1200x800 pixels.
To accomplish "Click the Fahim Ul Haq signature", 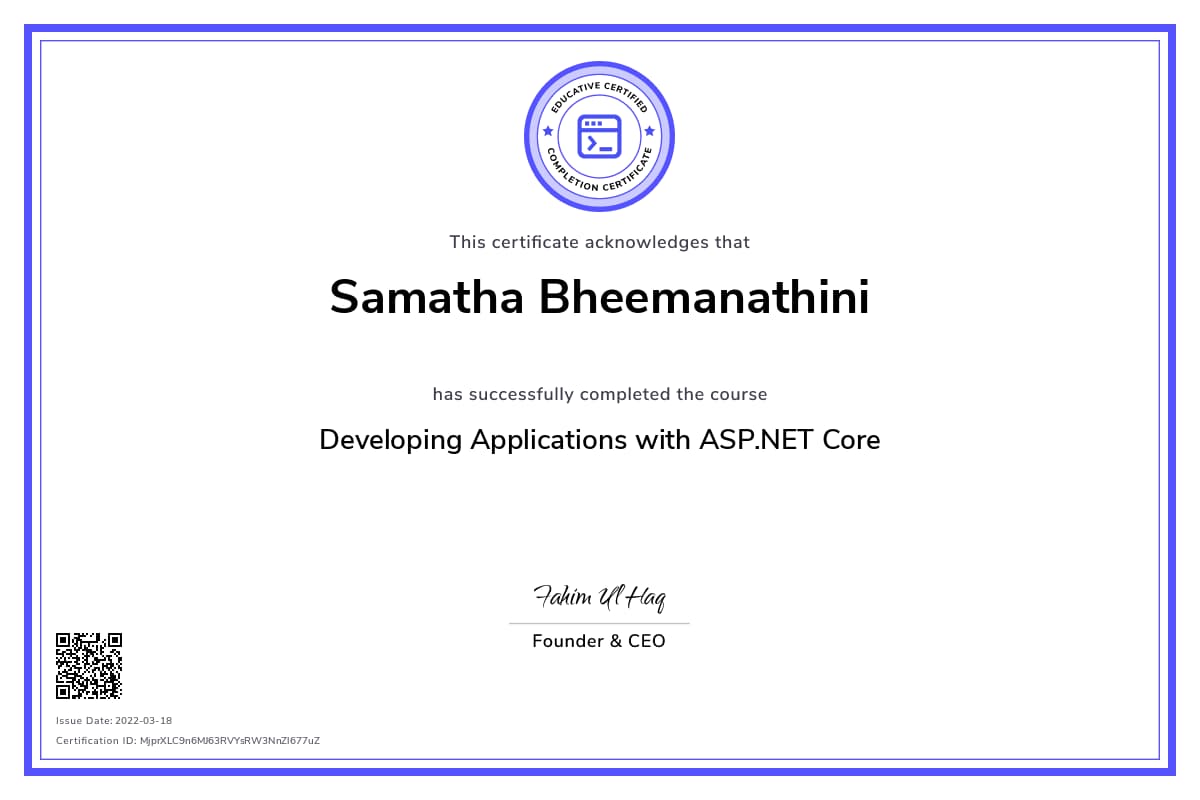I will click(599, 598).
